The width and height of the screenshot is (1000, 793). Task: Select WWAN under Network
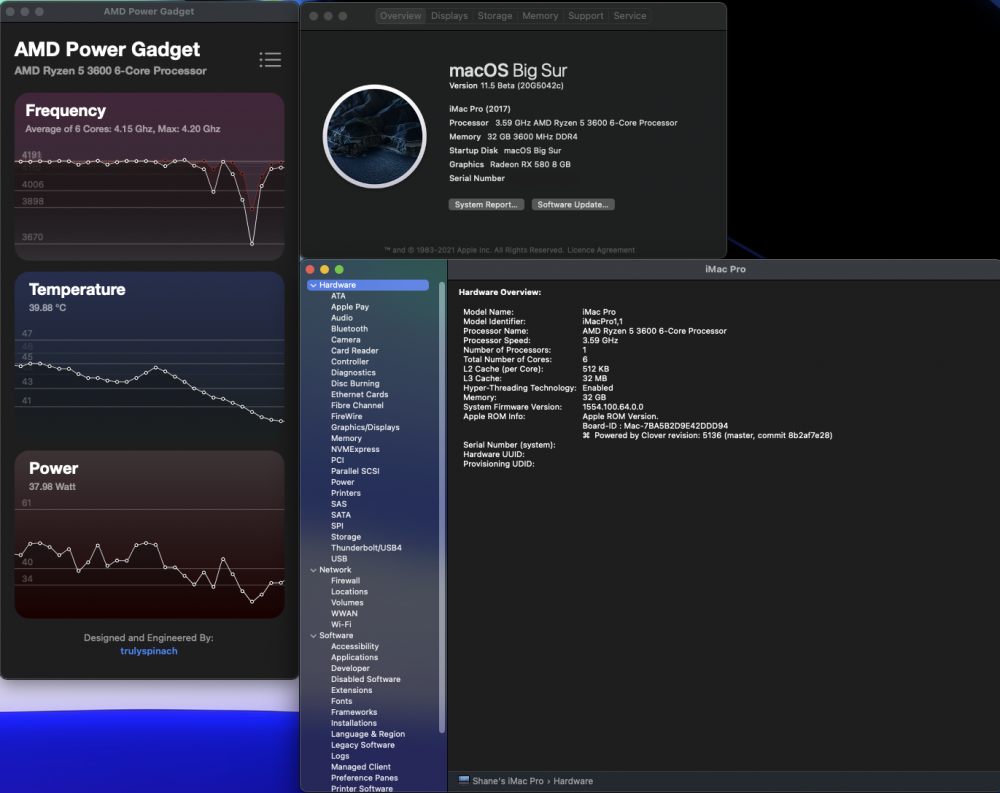[344, 613]
